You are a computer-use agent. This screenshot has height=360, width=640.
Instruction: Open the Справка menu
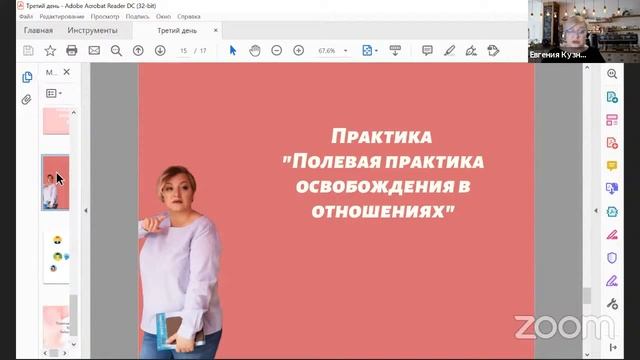click(189, 17)
